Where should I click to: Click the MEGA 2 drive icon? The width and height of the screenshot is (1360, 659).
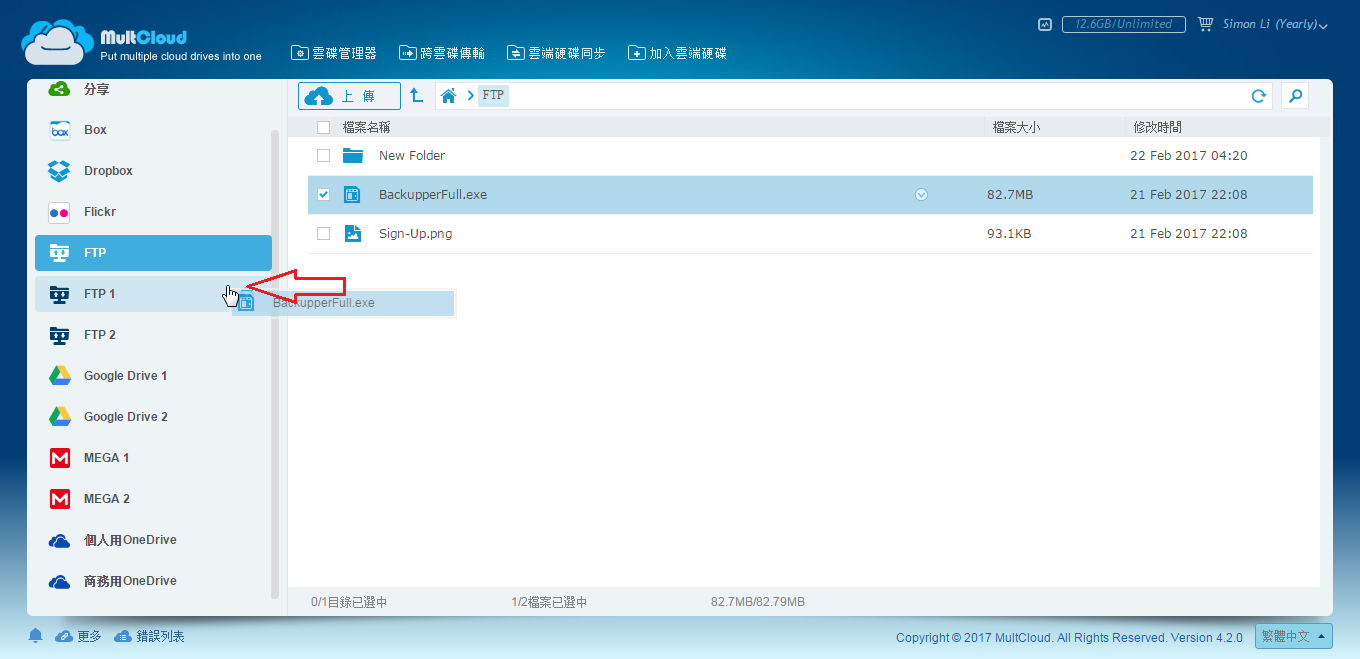[60, 499]
